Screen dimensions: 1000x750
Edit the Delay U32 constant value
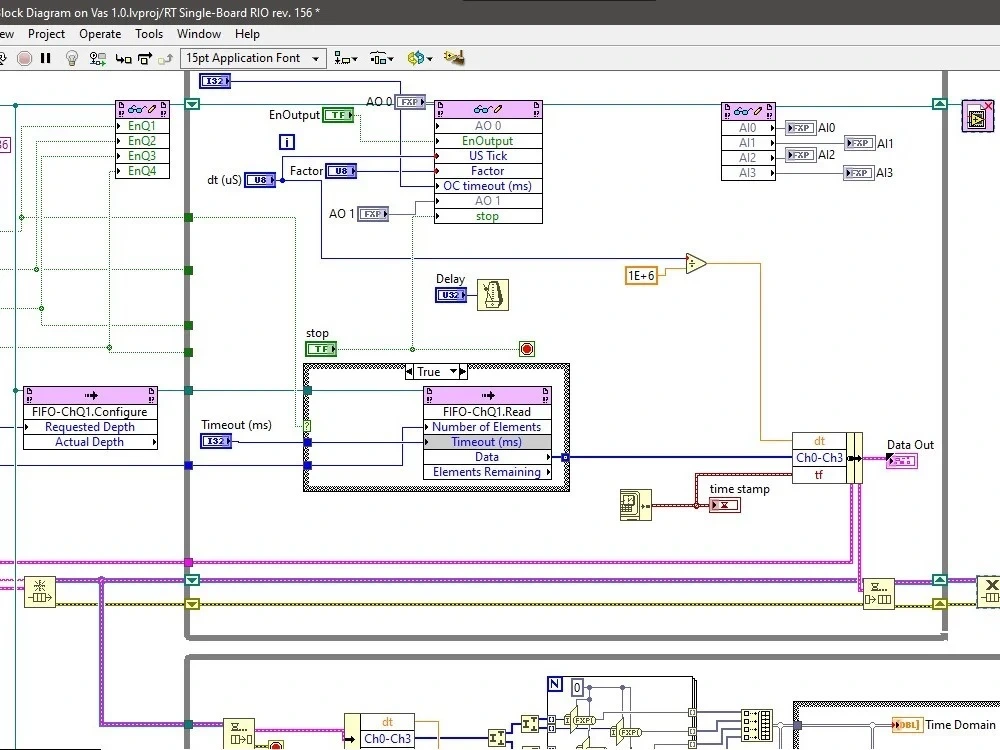(451, 295)
